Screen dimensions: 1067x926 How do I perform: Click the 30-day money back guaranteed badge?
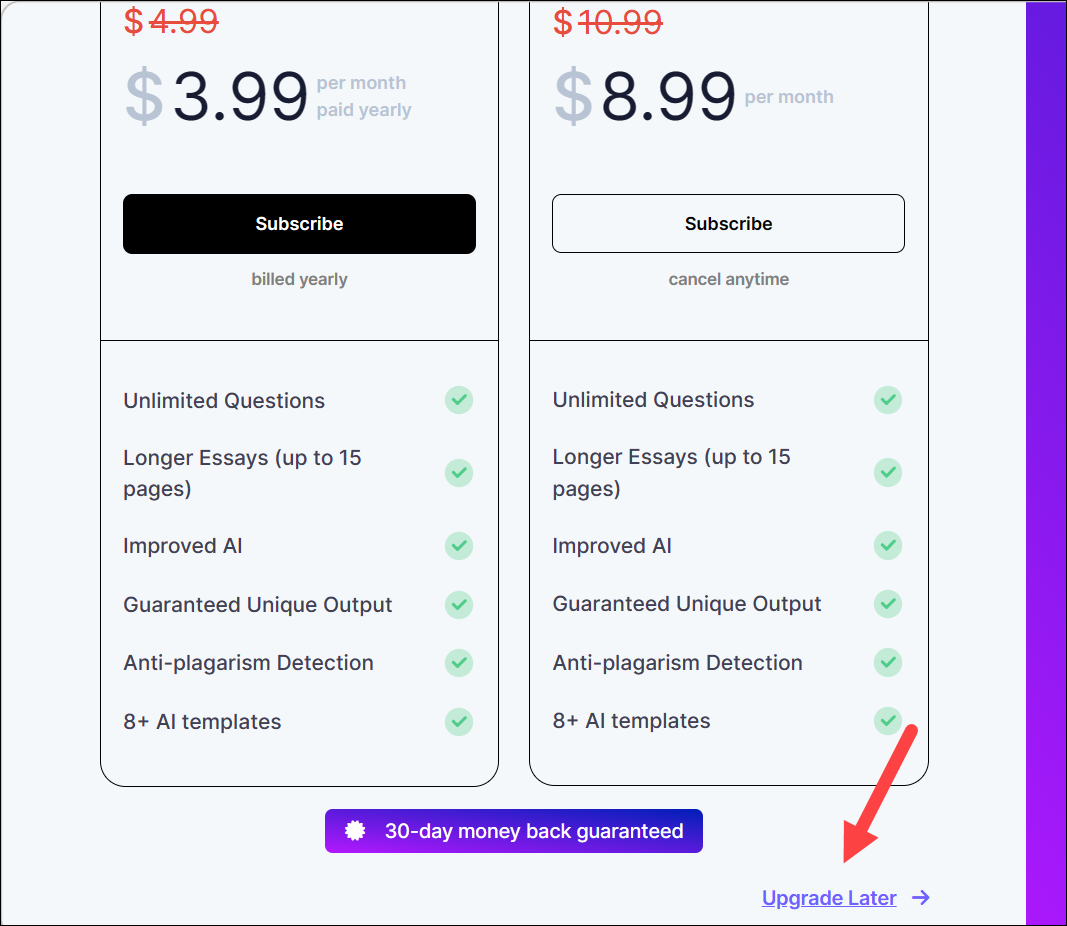(513, 830)
